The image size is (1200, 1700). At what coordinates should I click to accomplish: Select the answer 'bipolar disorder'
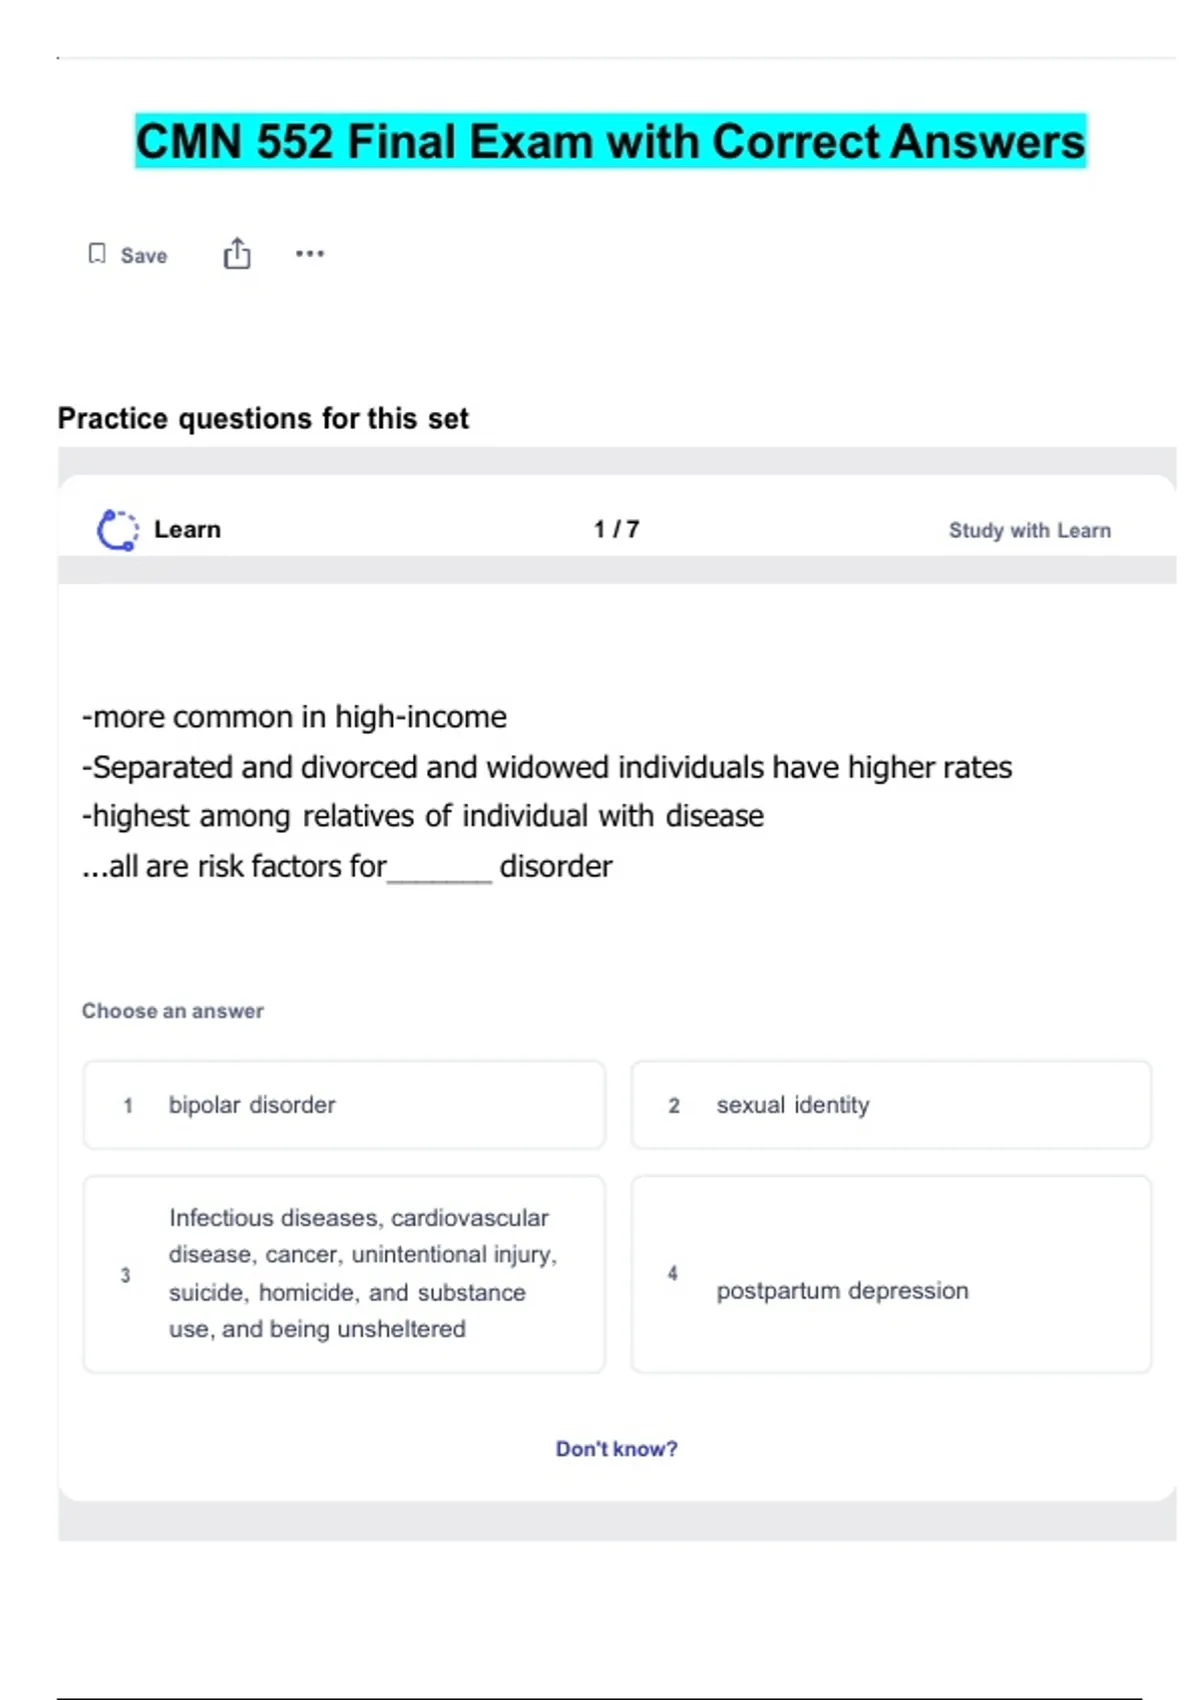[344, 1105]
